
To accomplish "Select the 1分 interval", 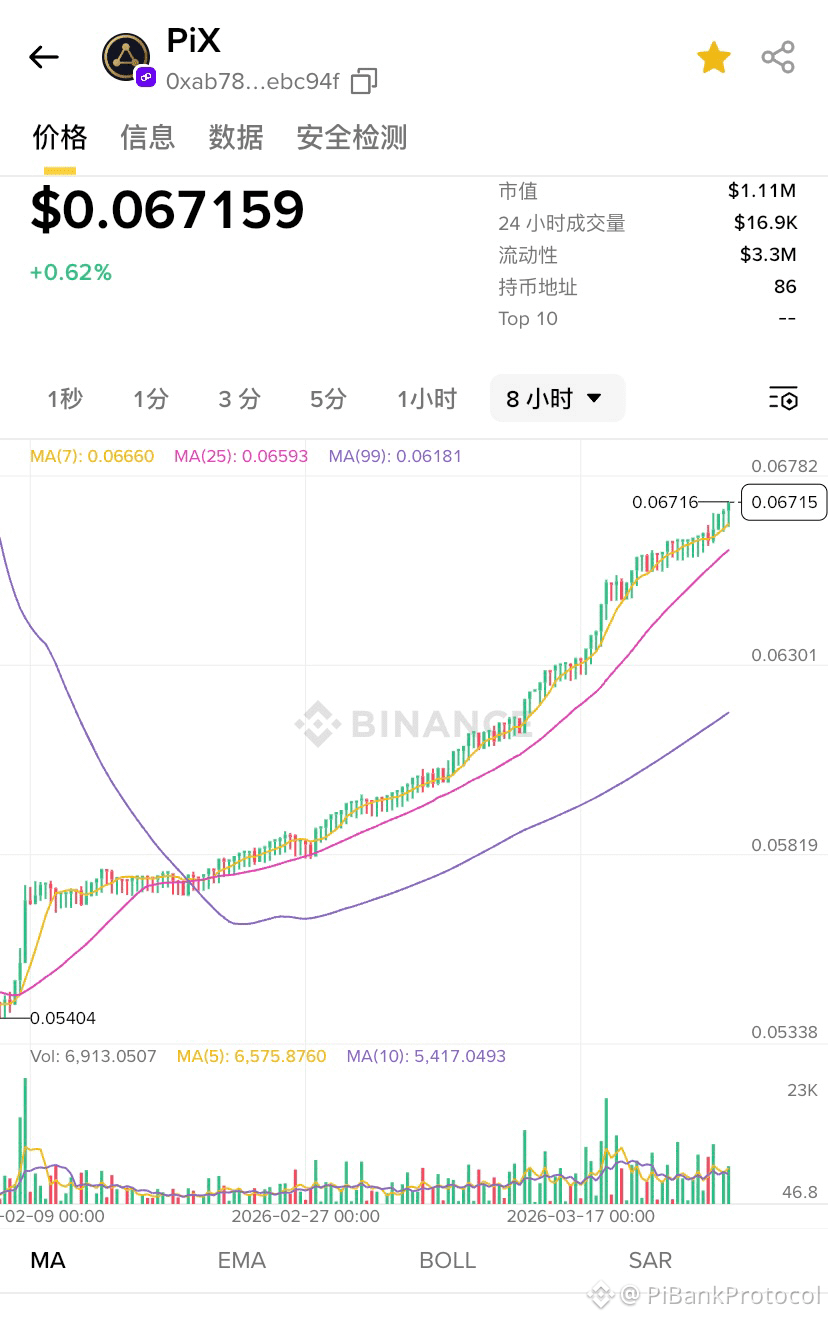I will (x=151, y=399).
